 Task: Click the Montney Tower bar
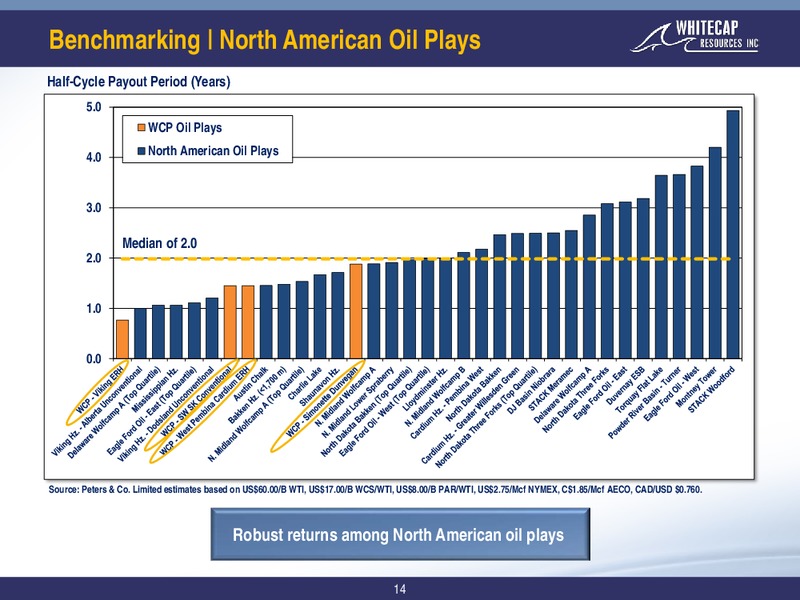[x=715, y=253]
